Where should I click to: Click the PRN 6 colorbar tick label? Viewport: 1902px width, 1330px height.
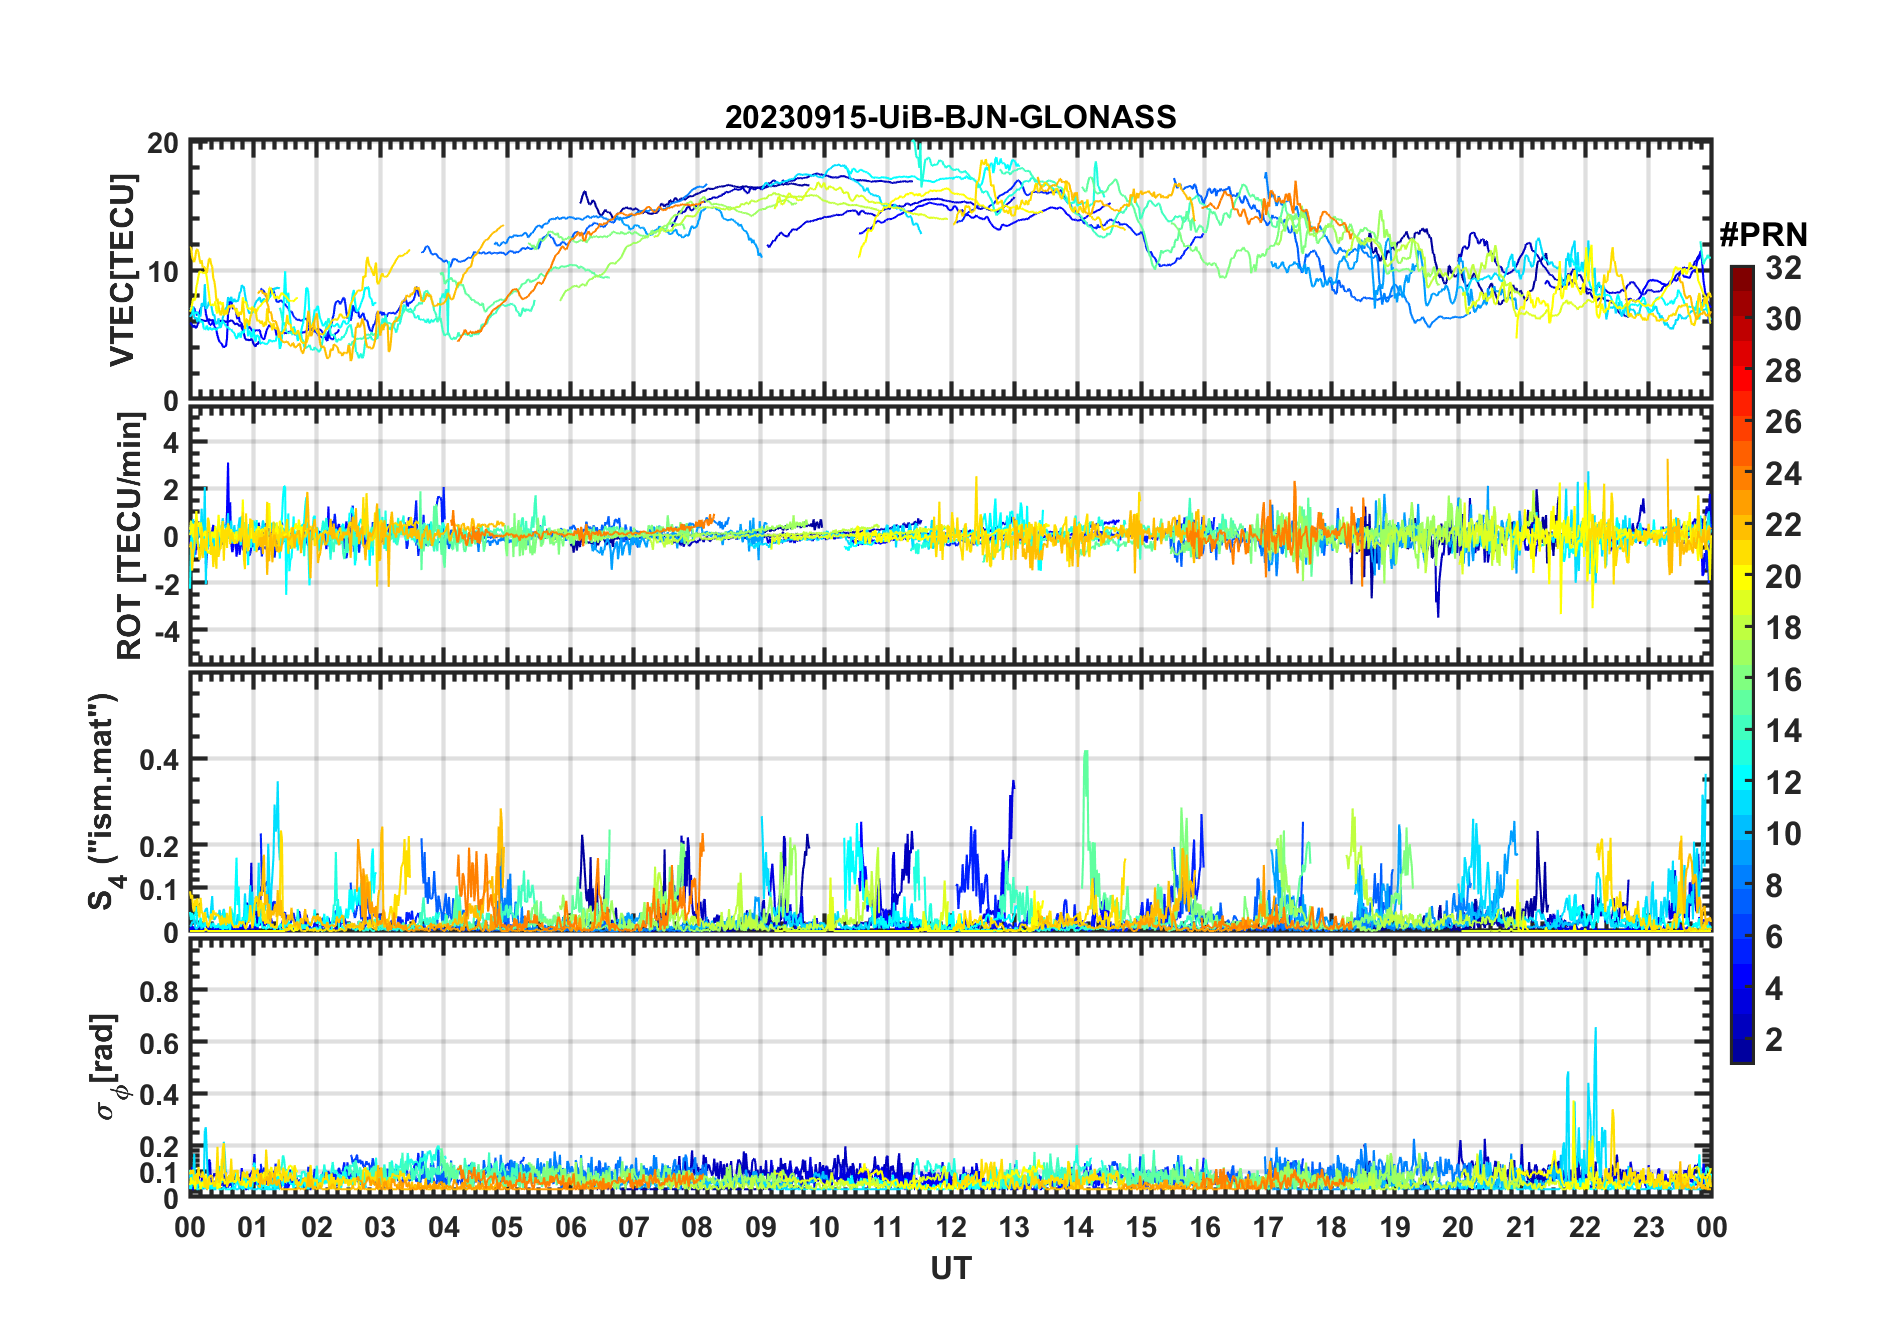1774,937
